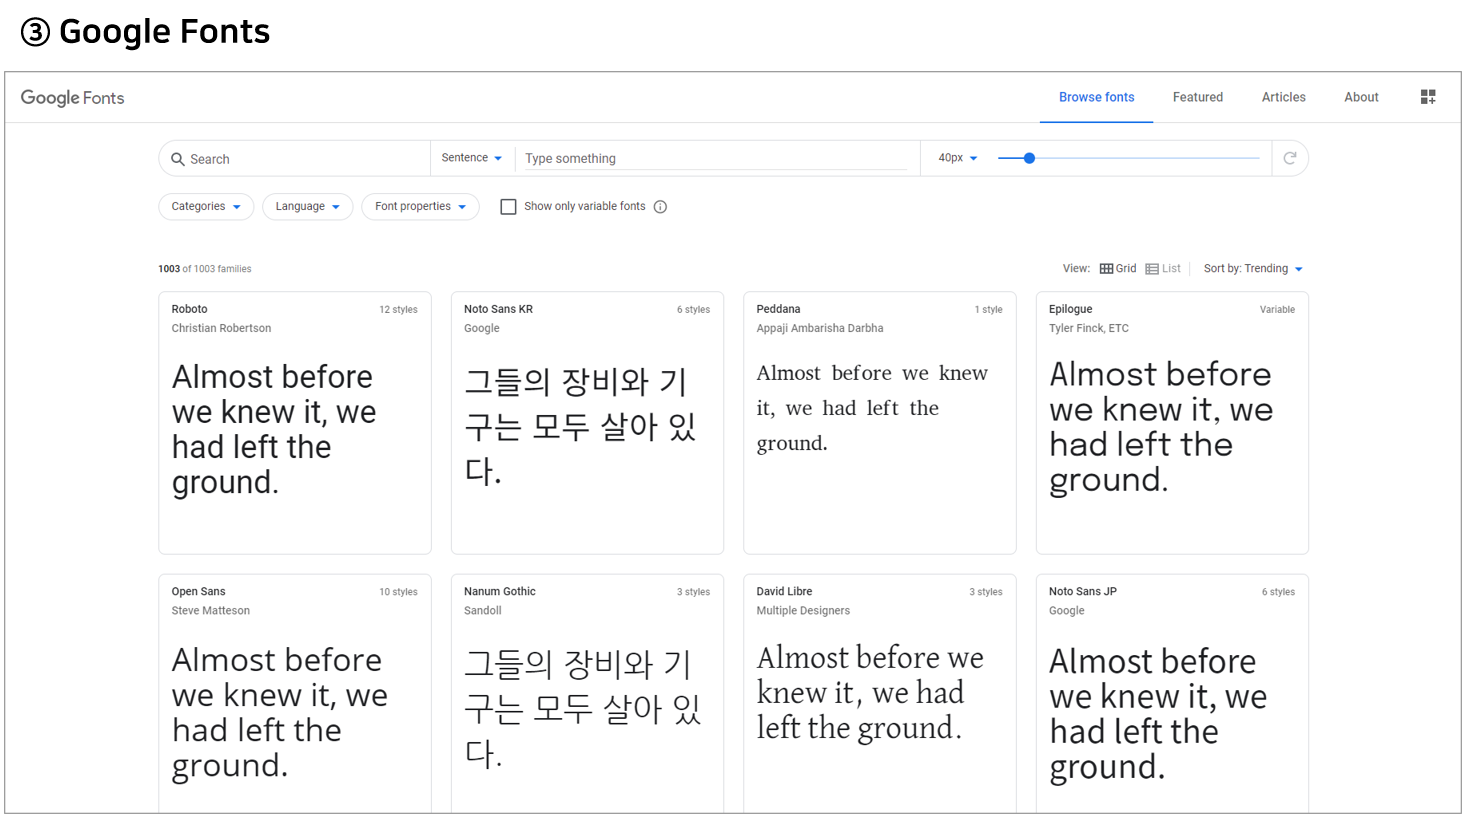Reset preview settings with refresh icon
Screen dimensions: 1462x814
click(x=1290, y=158)
